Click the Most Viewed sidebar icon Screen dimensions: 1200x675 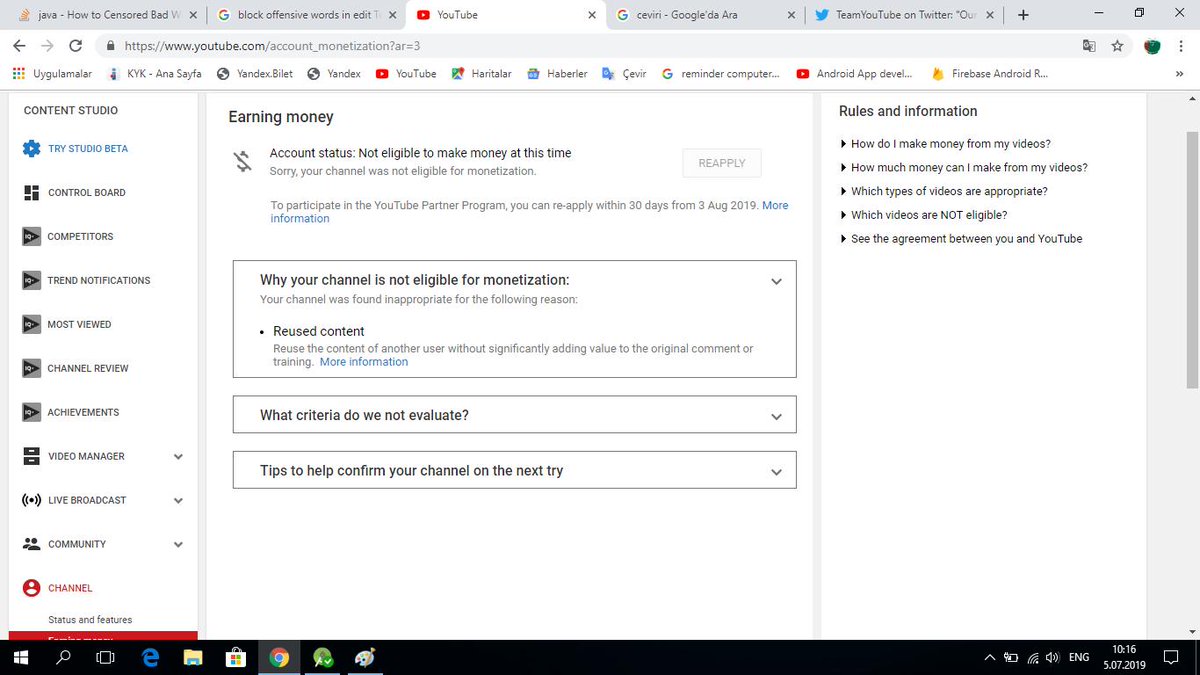[30, 325]
